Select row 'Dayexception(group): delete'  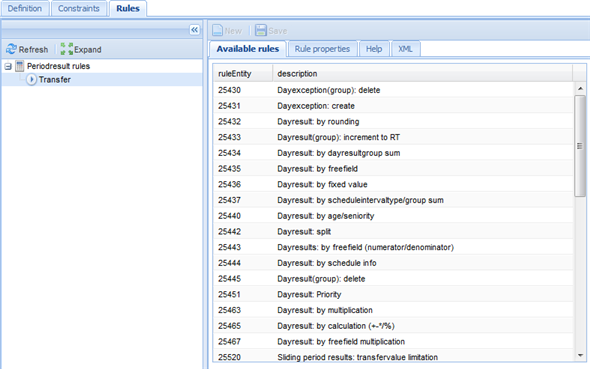tap(393, 90)
